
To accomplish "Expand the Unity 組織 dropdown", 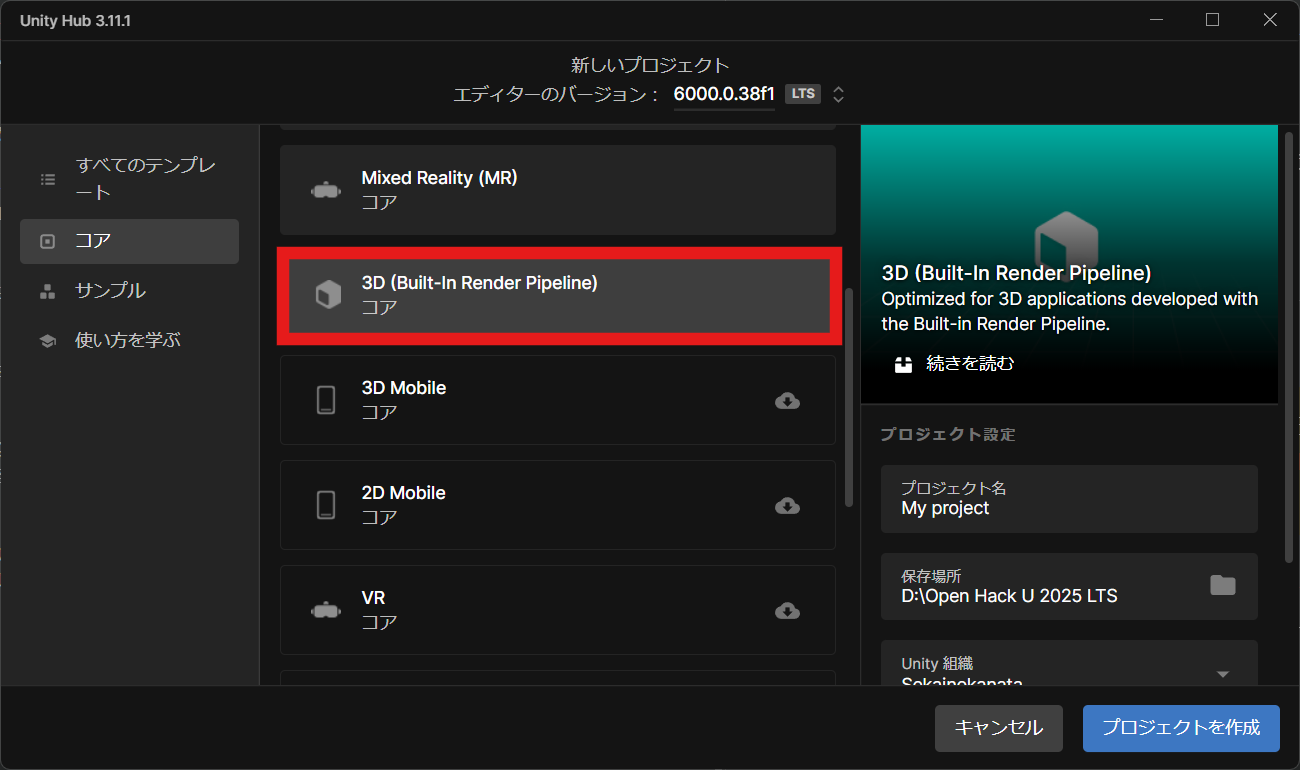I will tap(1222, 675).
